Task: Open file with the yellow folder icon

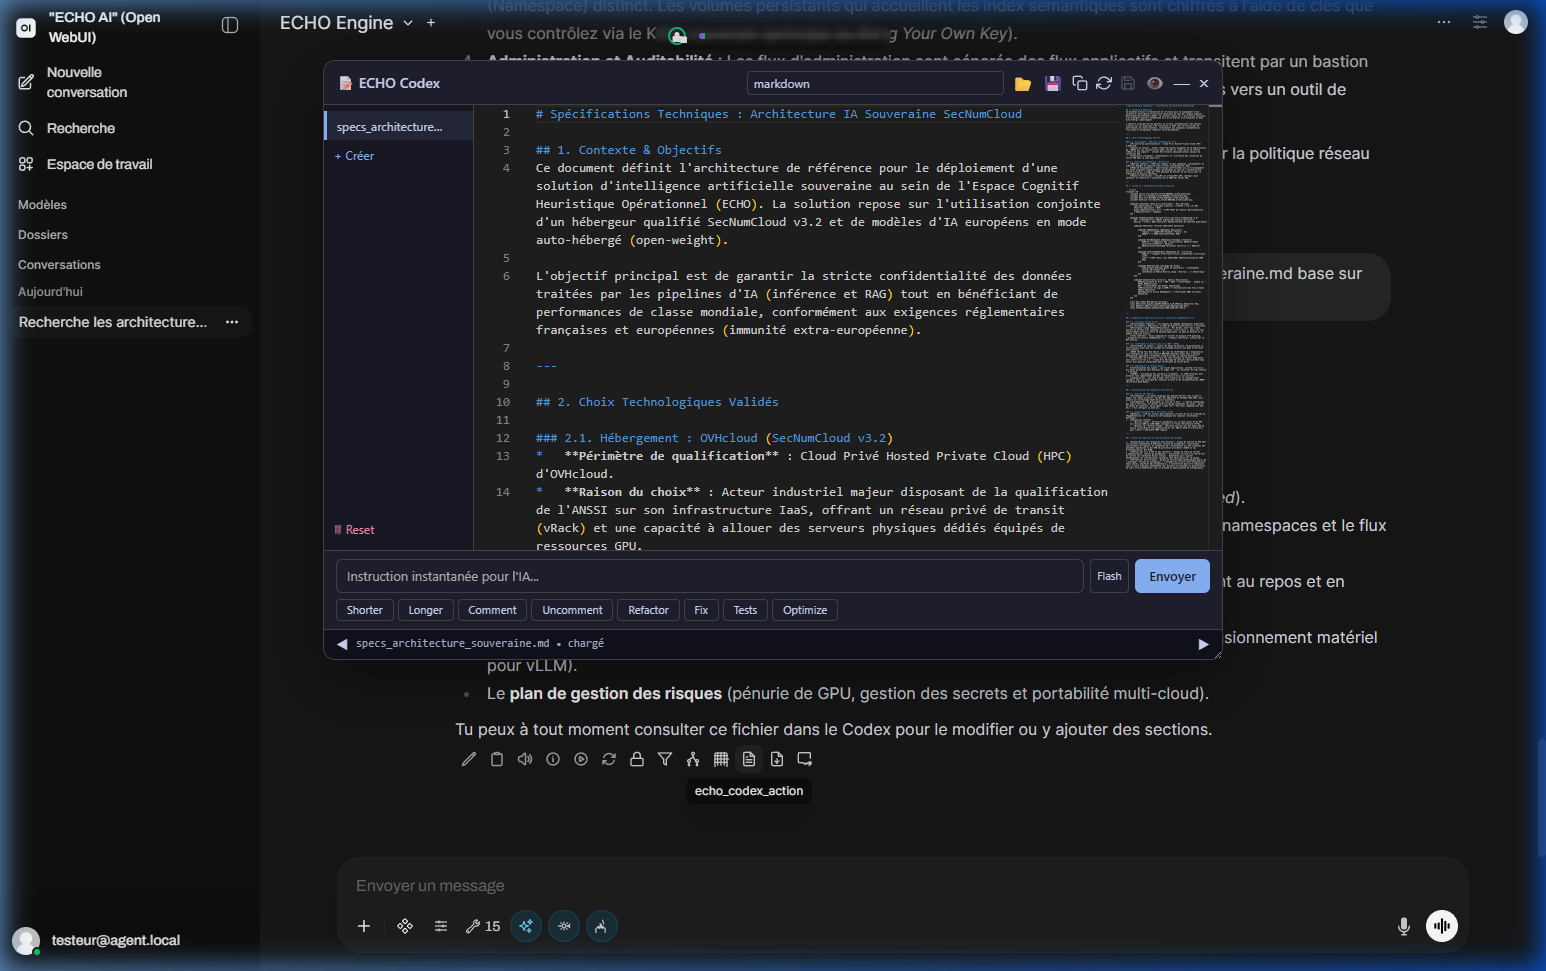Action: click(1022, 84)
